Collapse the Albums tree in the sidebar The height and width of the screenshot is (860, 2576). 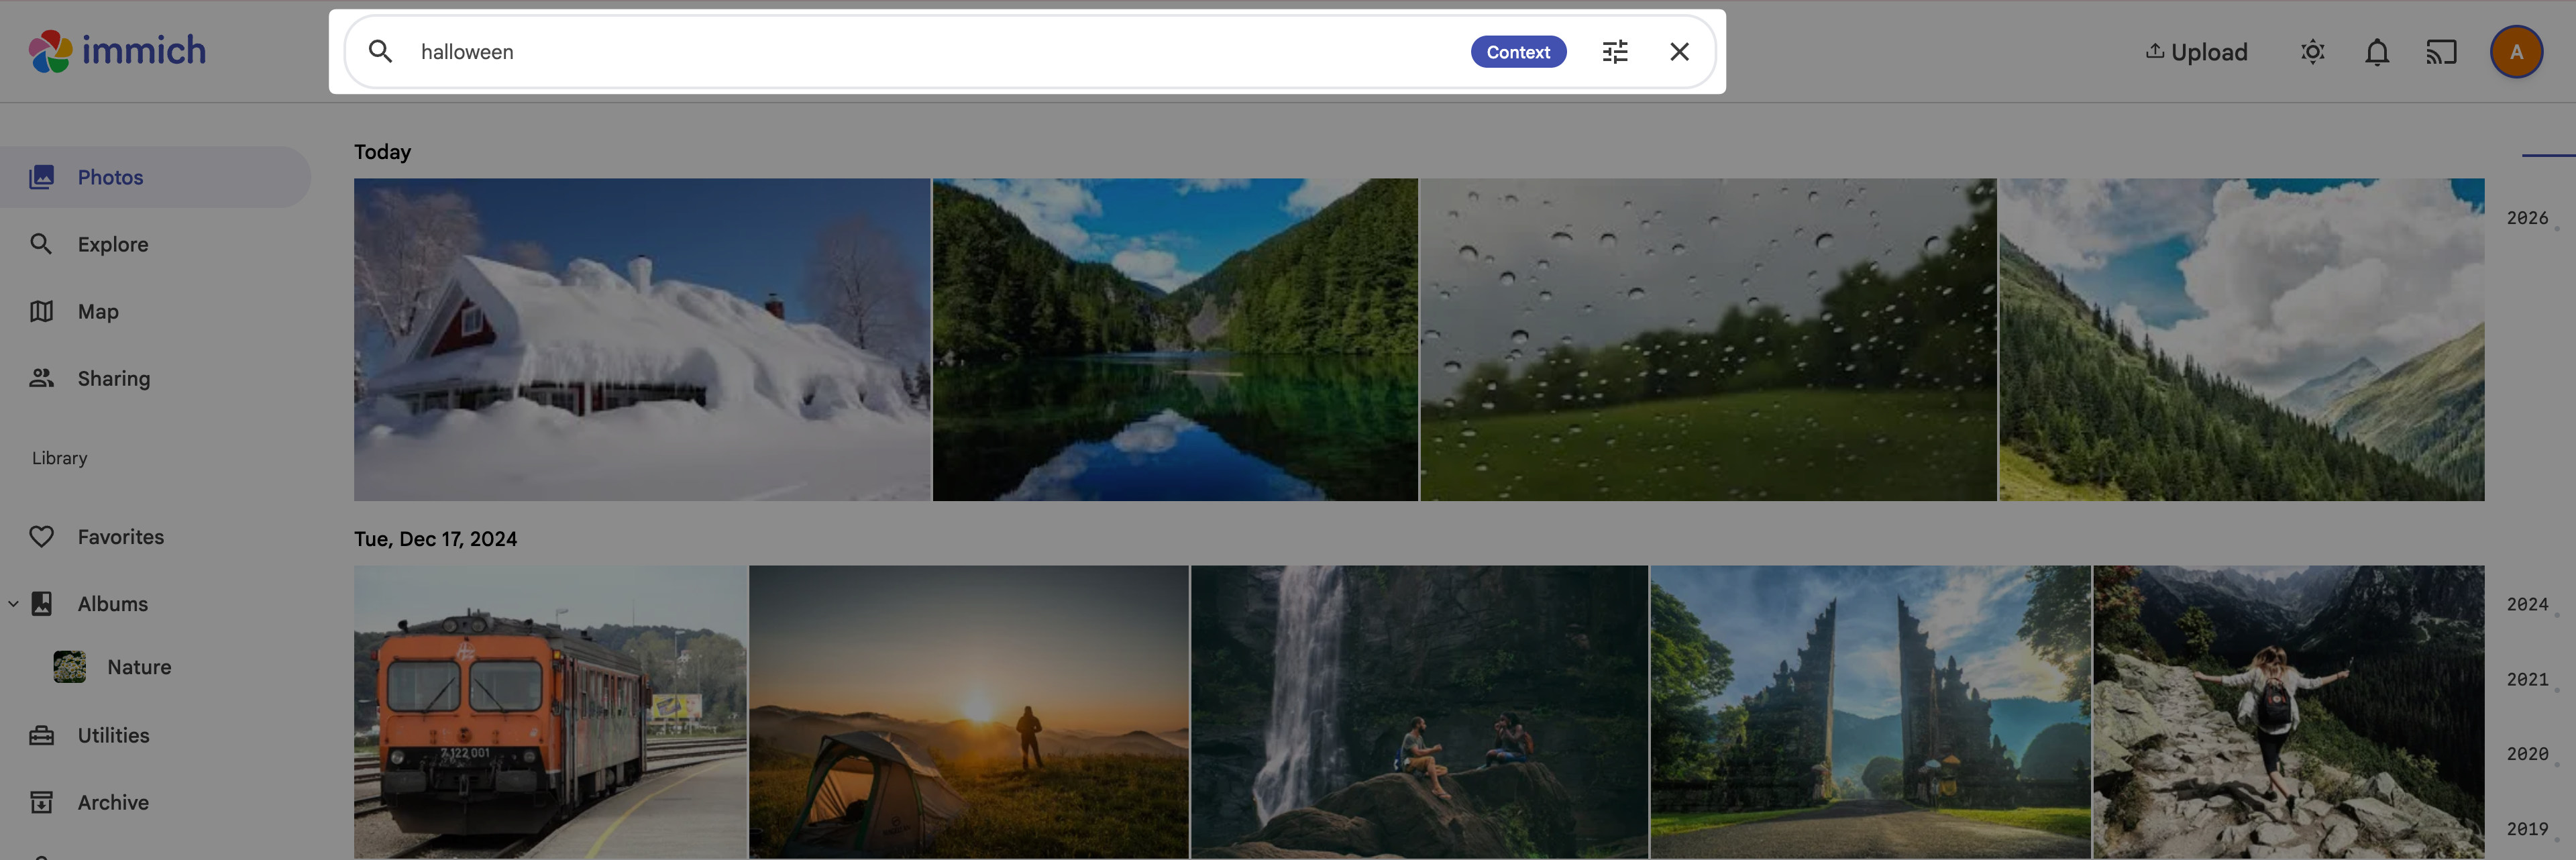pyautogui.click(x=13, y=603)
